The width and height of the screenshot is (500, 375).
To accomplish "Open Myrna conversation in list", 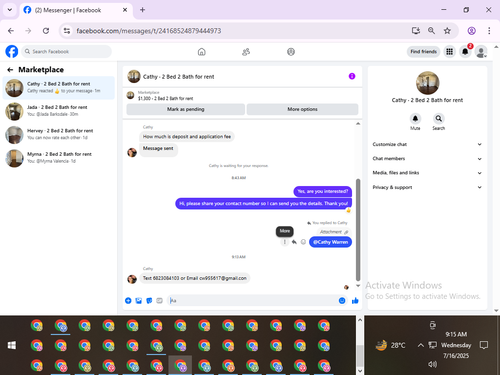I will [59, 158].
